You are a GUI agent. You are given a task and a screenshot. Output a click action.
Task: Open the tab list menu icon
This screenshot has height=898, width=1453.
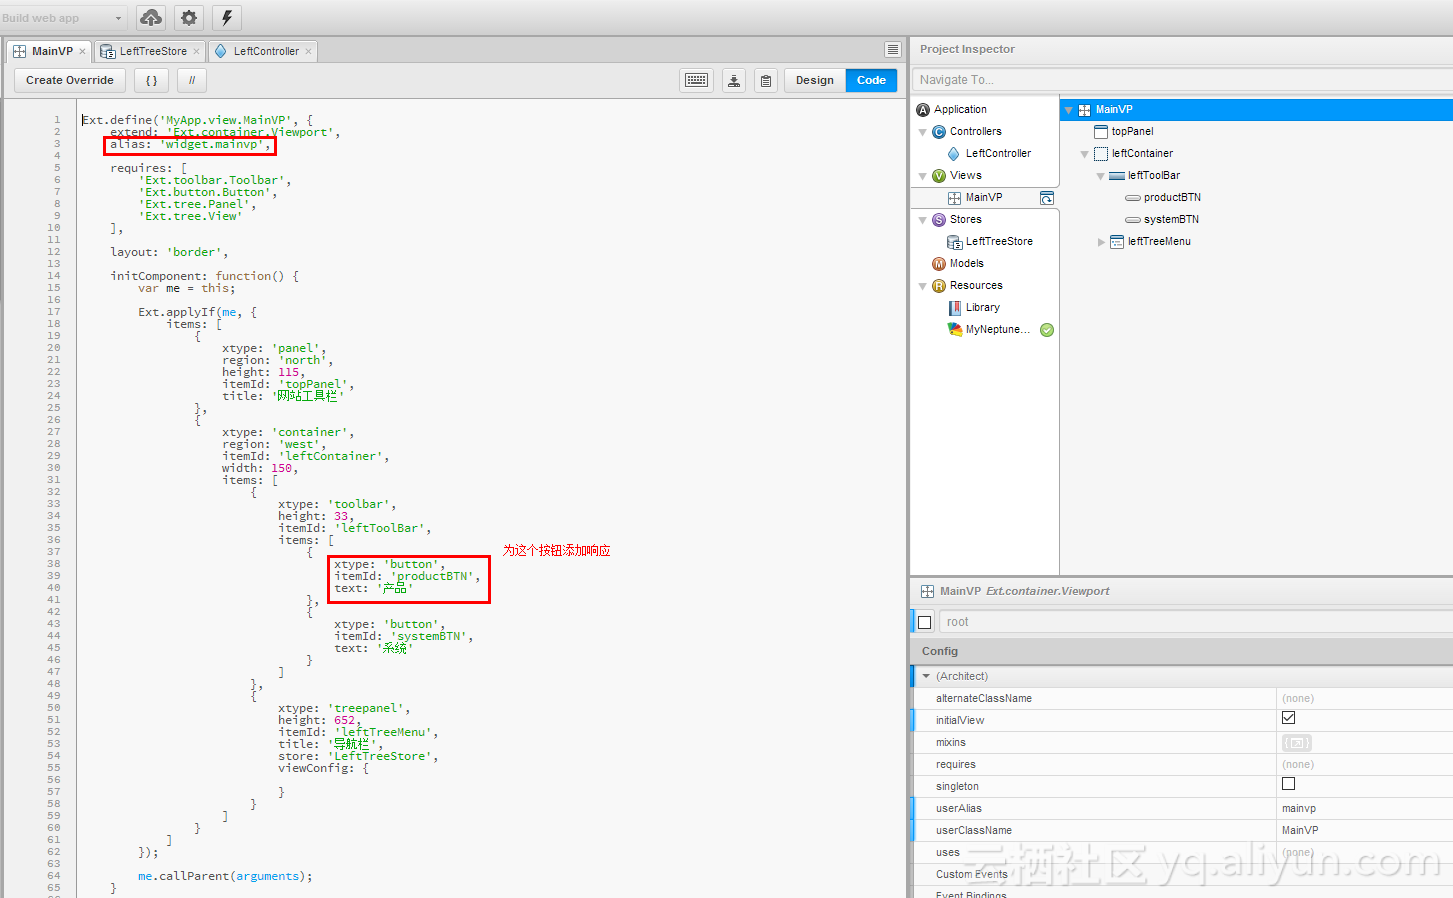[893, 50]
